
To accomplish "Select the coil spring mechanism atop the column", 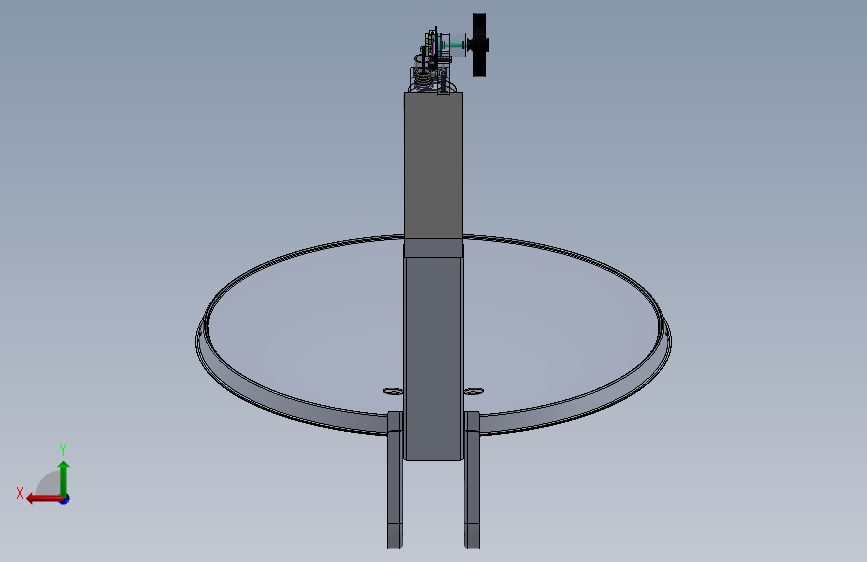I will (x=422, y=75).
